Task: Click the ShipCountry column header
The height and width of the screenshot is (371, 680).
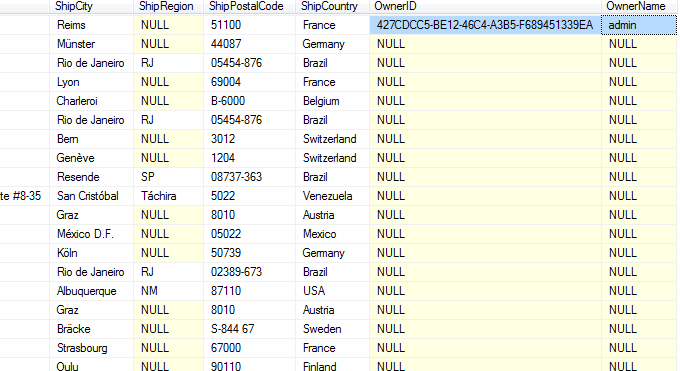Action: [333, 6]
